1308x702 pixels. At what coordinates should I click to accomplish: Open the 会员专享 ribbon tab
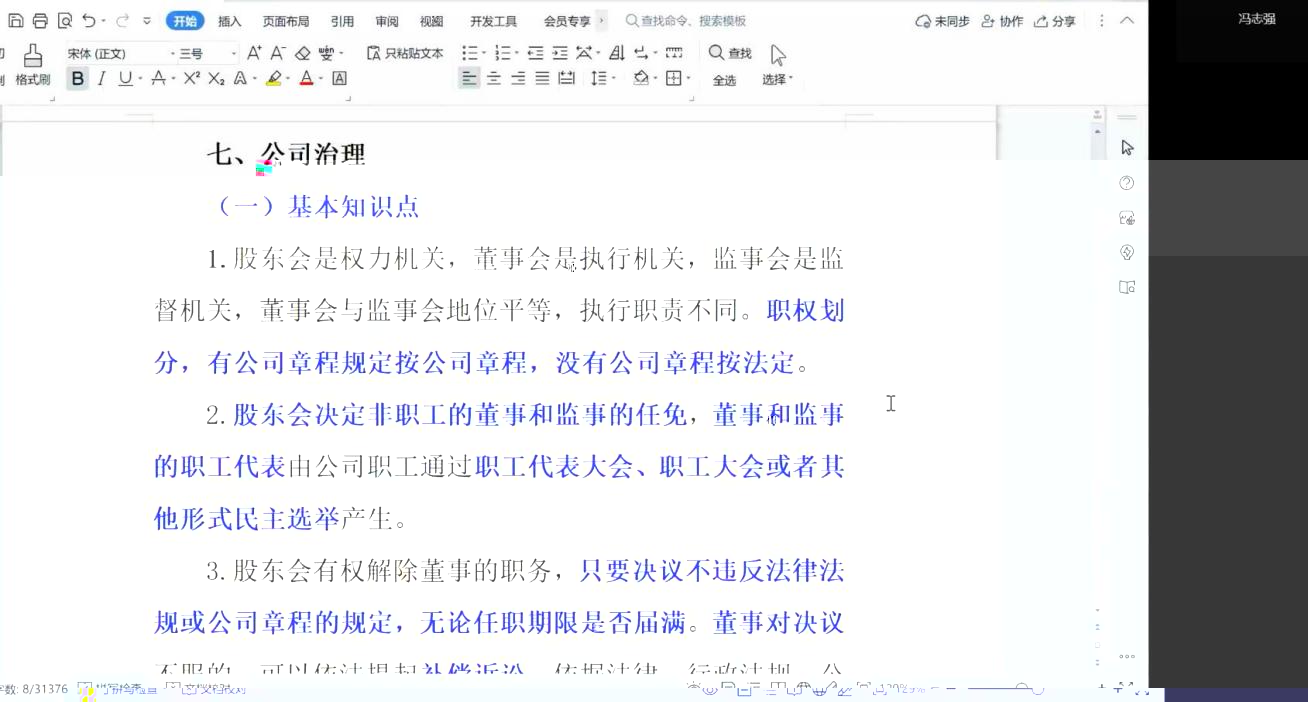(567, 21)
